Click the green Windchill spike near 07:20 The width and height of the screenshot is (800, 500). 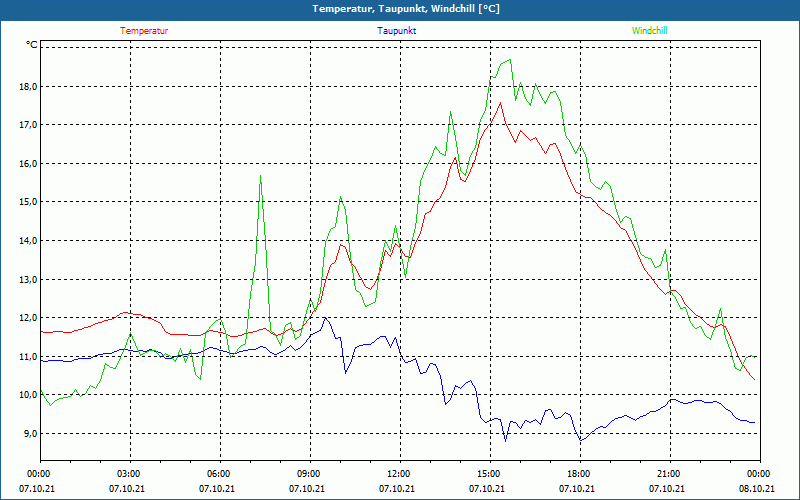[261, 176]
